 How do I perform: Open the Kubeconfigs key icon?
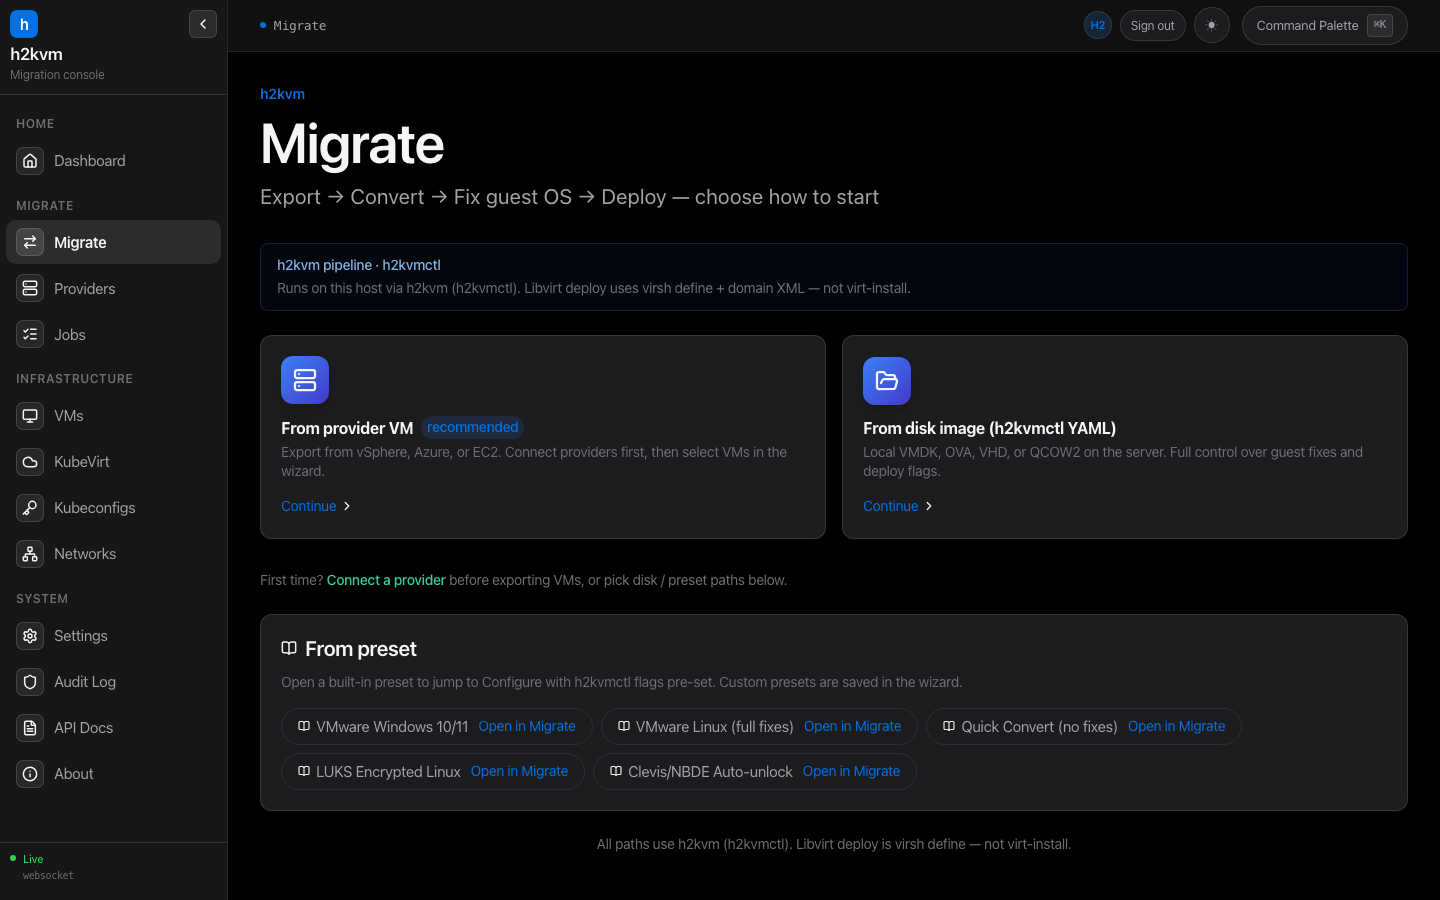pos(30,508)
